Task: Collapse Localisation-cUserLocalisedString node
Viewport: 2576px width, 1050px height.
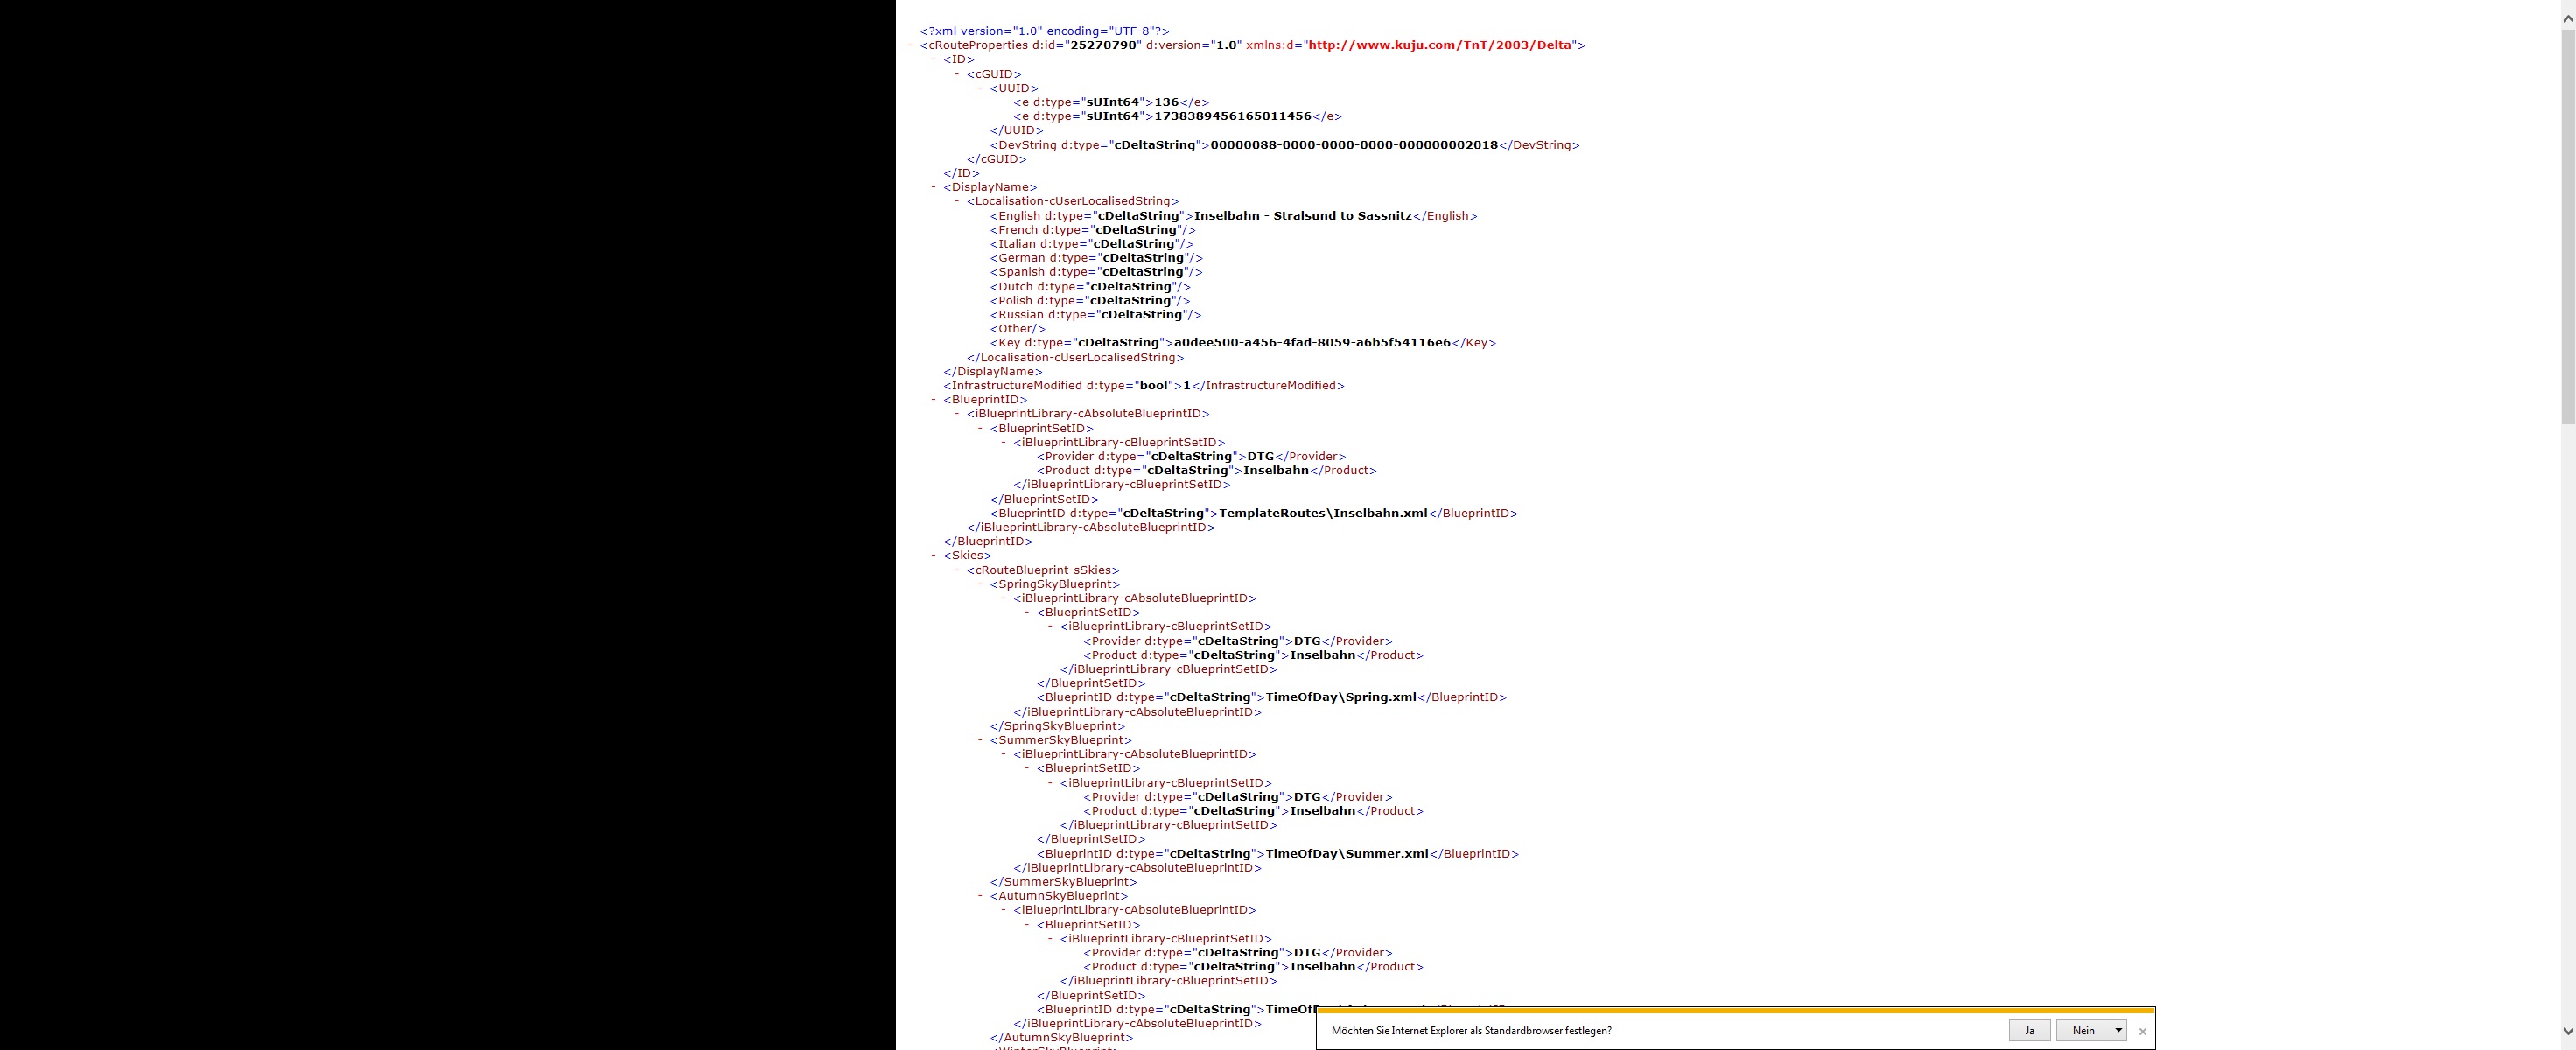Action: (x=957, y=201)
